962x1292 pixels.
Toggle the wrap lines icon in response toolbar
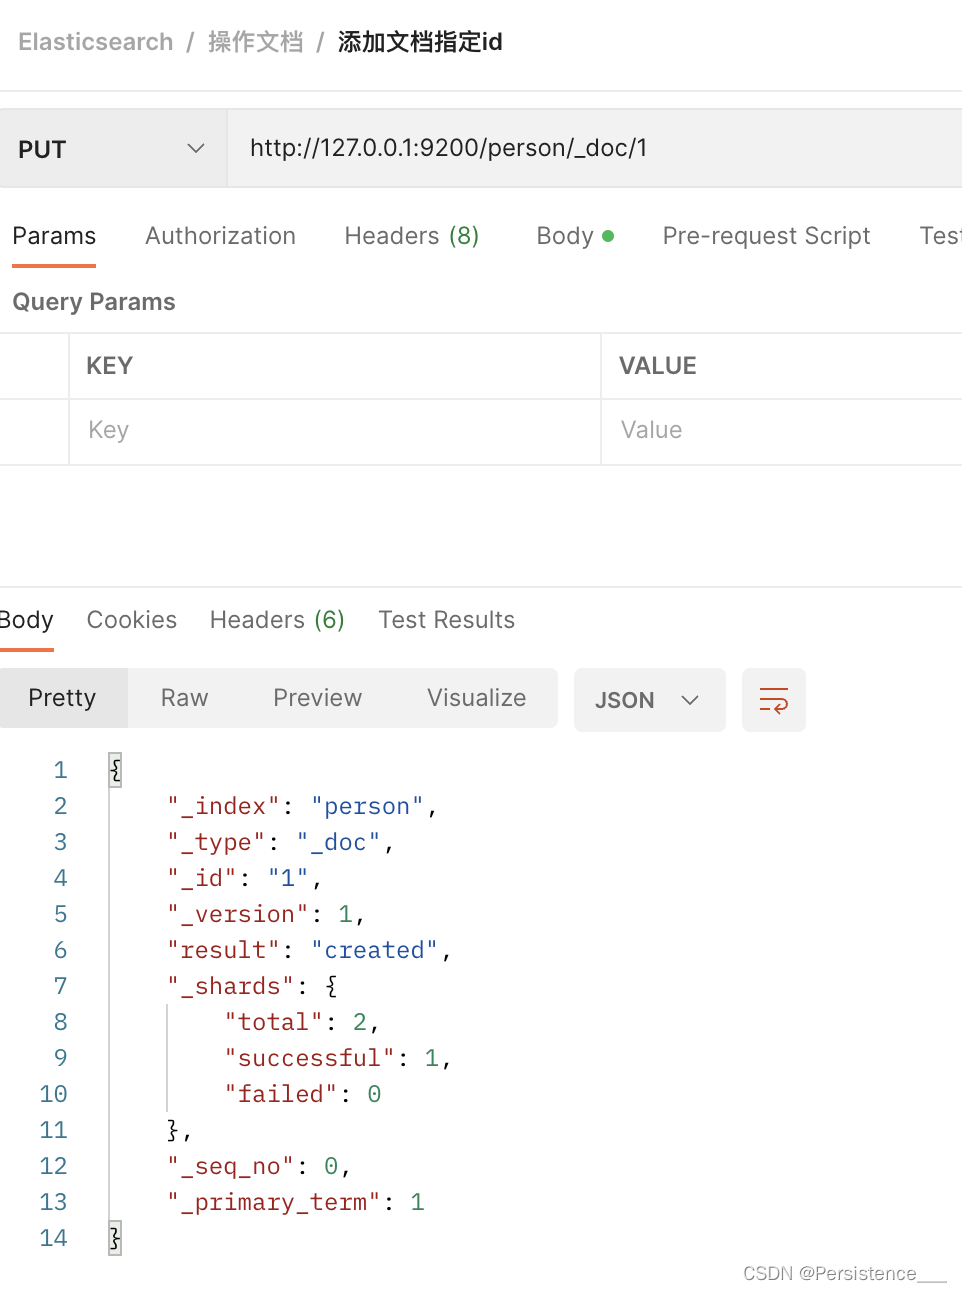773,700
